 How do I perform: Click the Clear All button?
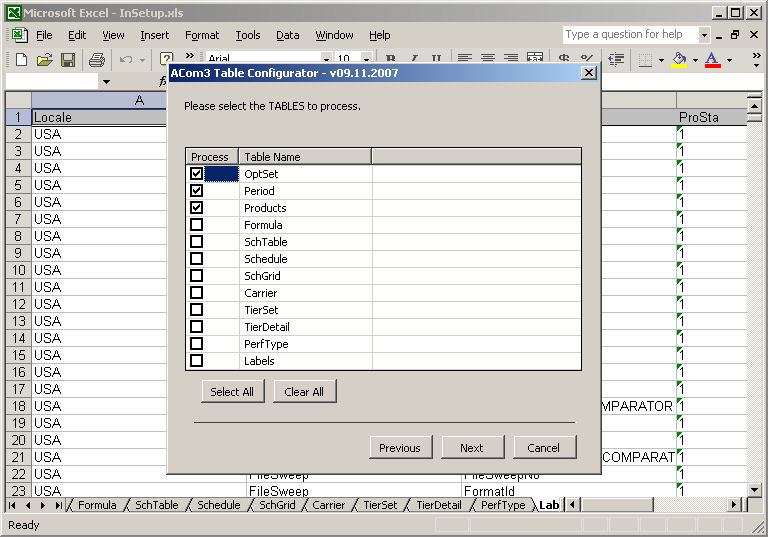tap(304, 391)
